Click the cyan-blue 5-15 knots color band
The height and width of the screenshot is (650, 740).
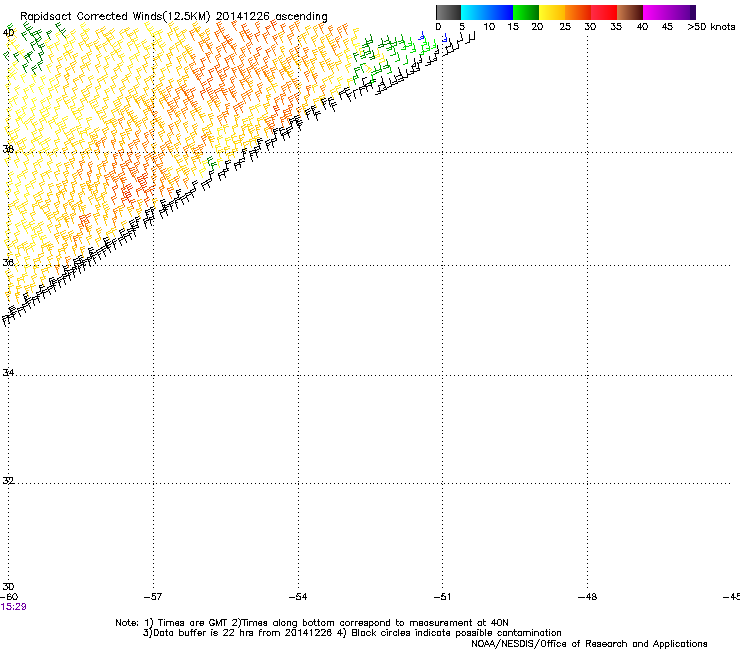point(487,12)
